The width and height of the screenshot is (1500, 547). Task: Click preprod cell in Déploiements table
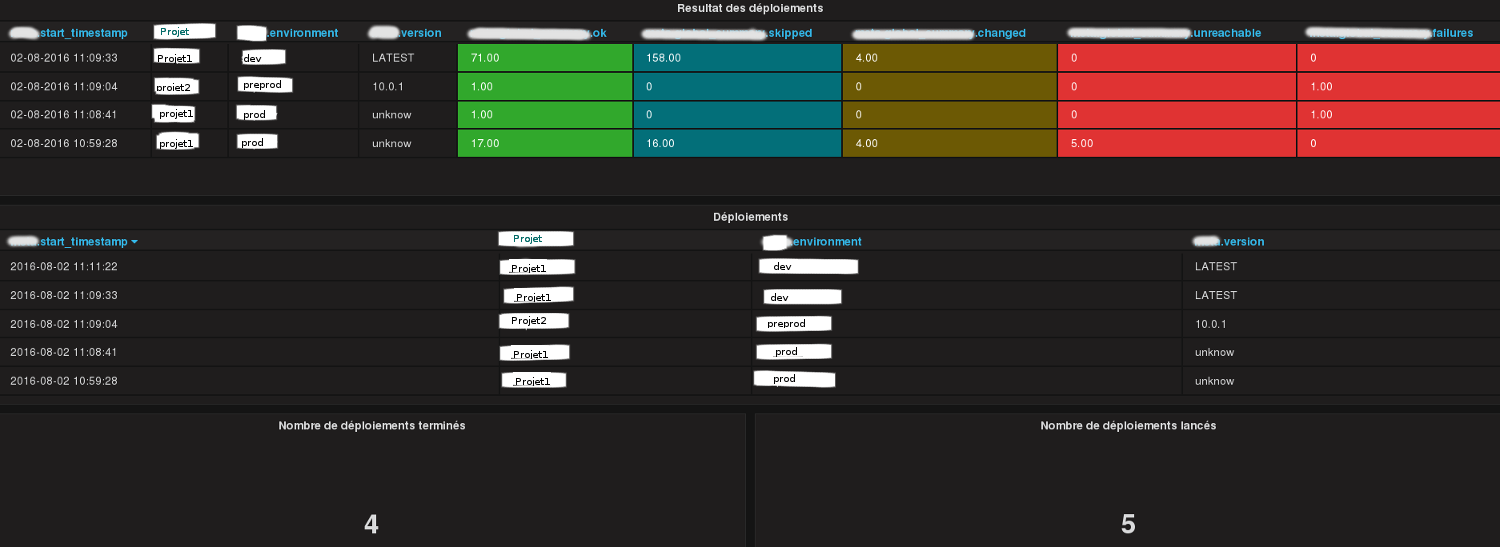pos(794,323)
